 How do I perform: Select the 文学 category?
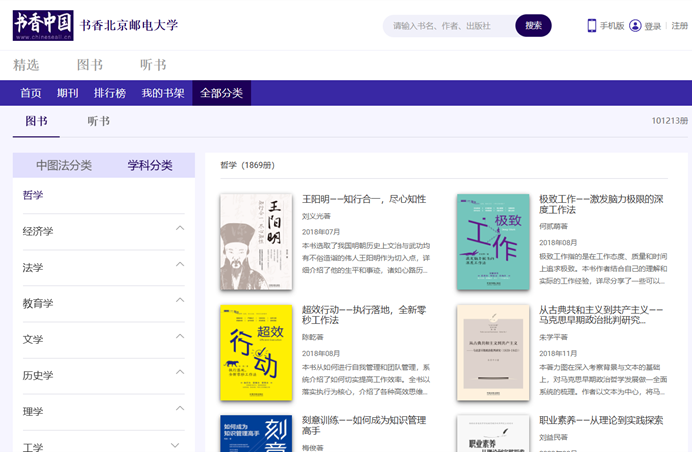pos(33,339)
